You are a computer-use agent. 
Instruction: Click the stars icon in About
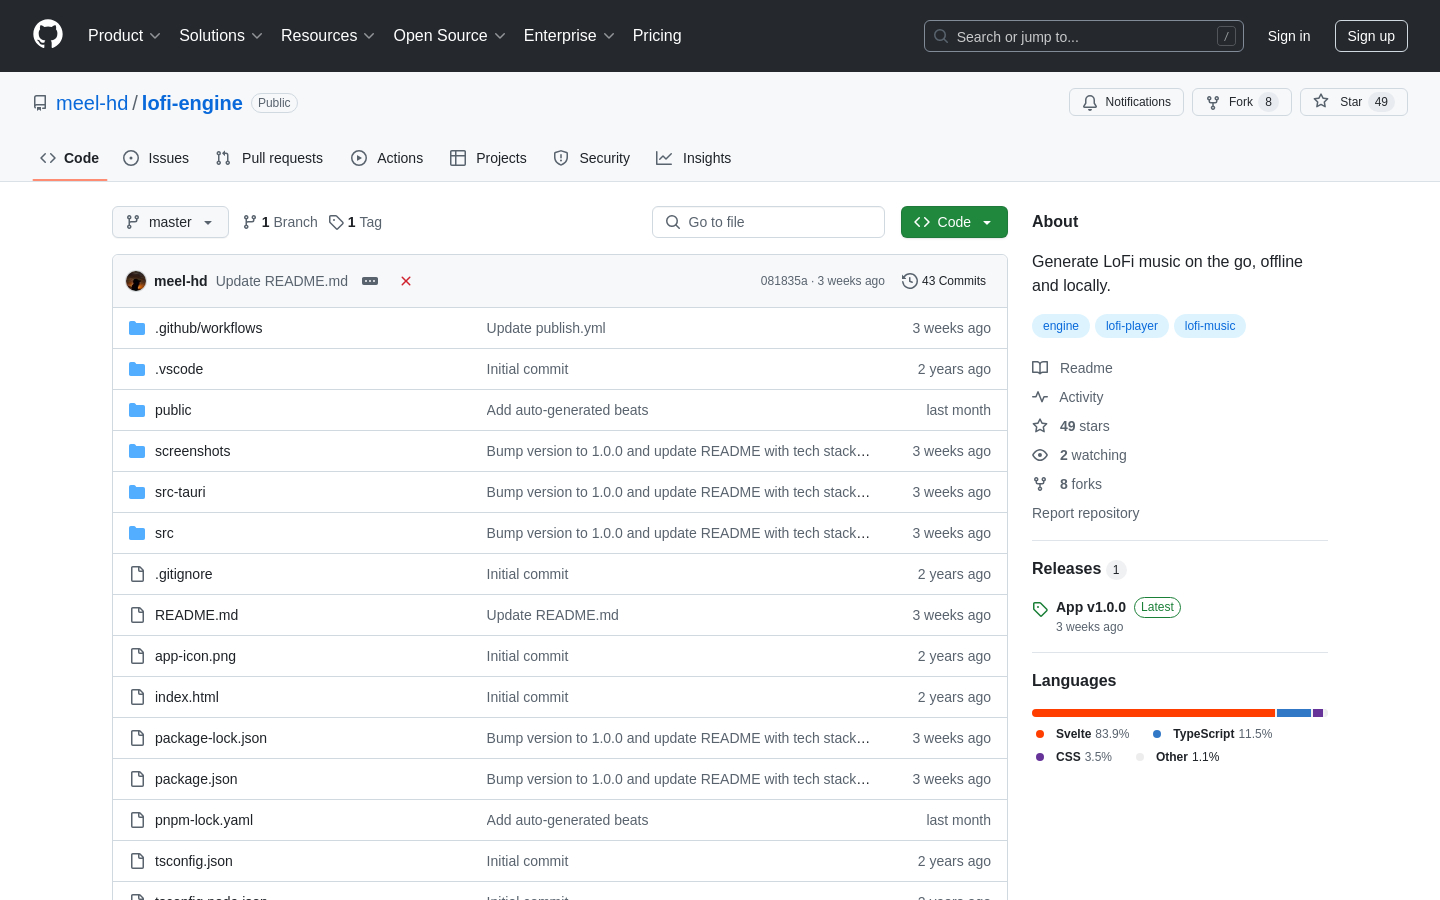tap(1040, 426)
